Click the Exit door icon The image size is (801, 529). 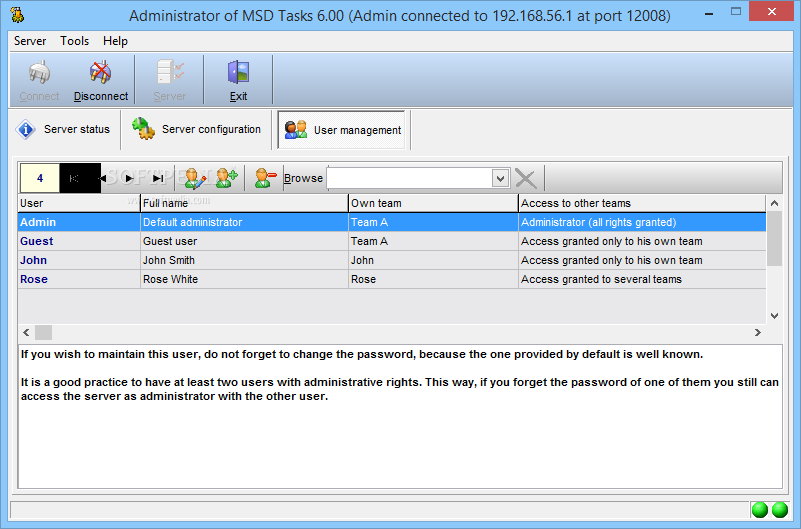pyautogui.click(x=238, y=73)
